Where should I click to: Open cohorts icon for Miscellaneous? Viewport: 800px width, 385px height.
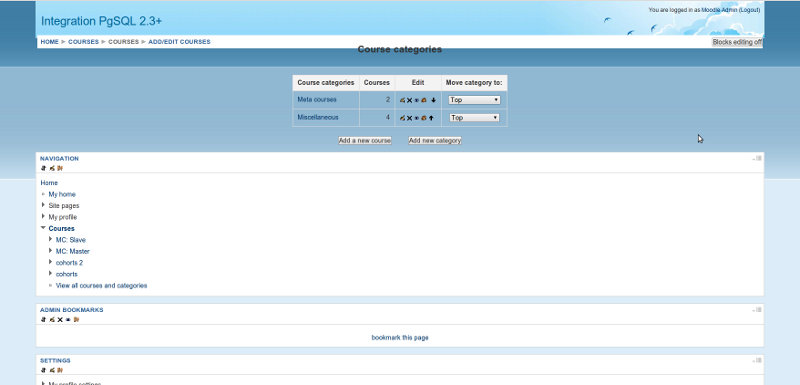tap(423, 118)
